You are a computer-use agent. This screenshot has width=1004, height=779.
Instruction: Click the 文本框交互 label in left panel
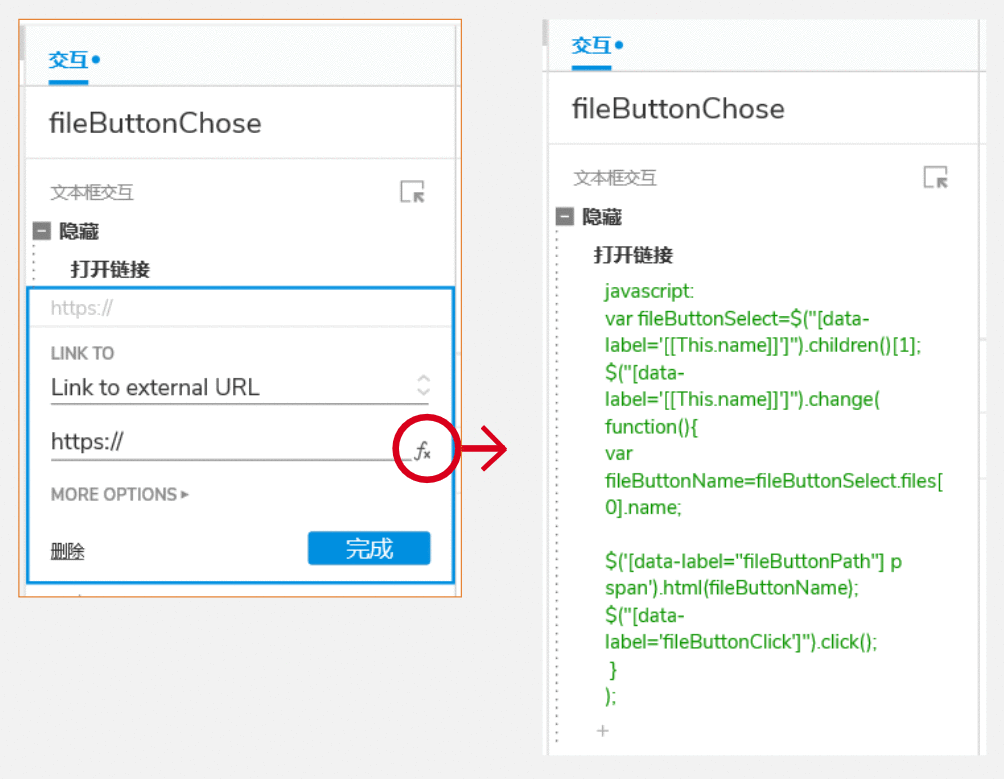(92, 192)
